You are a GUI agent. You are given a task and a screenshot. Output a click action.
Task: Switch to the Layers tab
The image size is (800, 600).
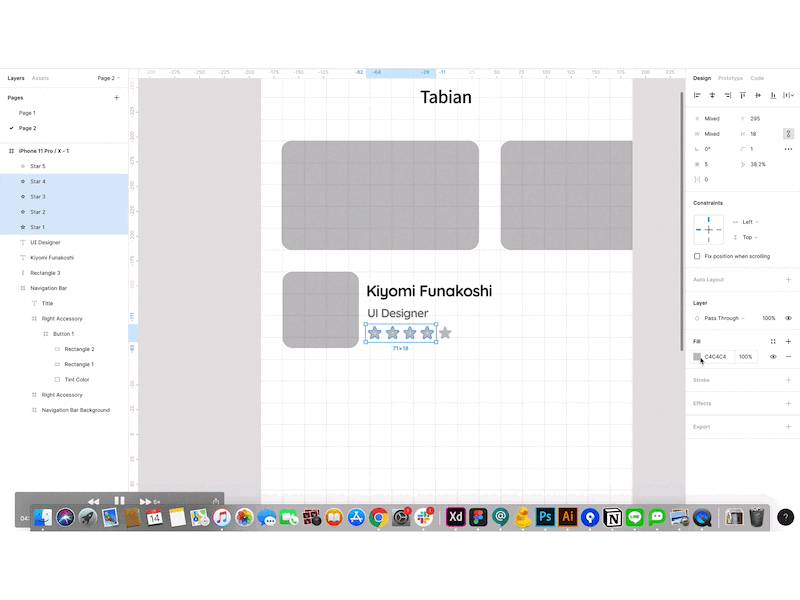pos(16,78)
